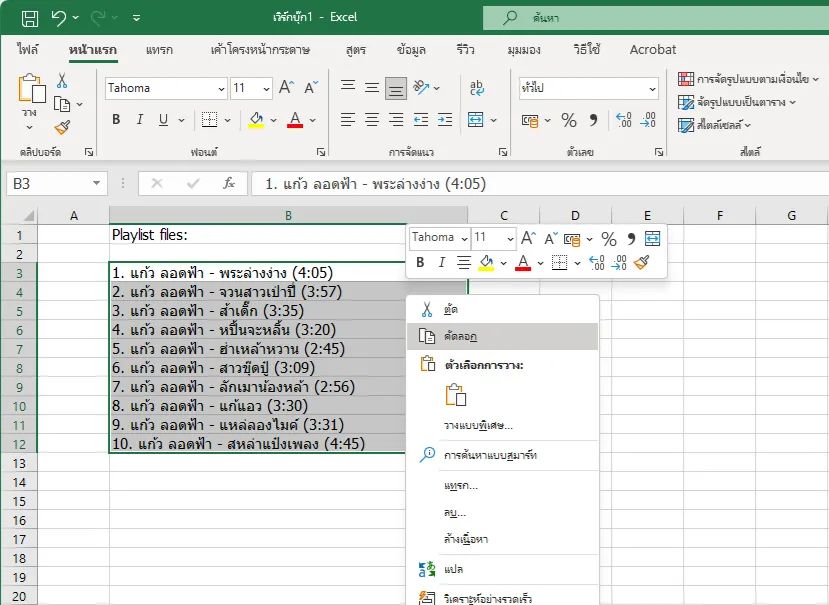Open mini toolbar Tahoma font dropdown
Viewport: 829px width, 605px height.
(x=464, y=239)
